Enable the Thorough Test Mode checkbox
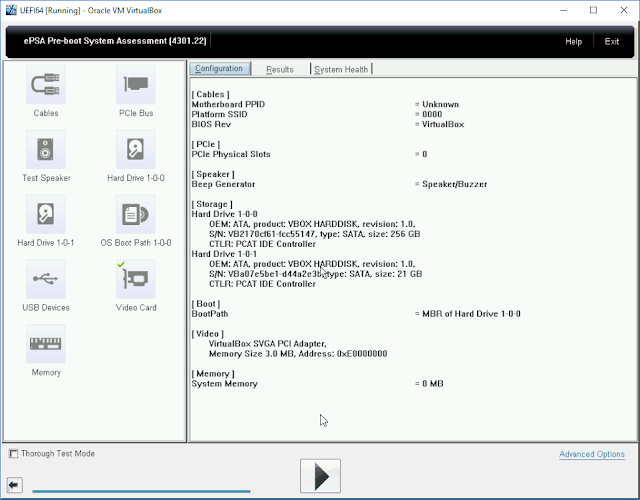The width and height of the screenshot is (640, 500). pyautogui.click(x=13, y=453)
